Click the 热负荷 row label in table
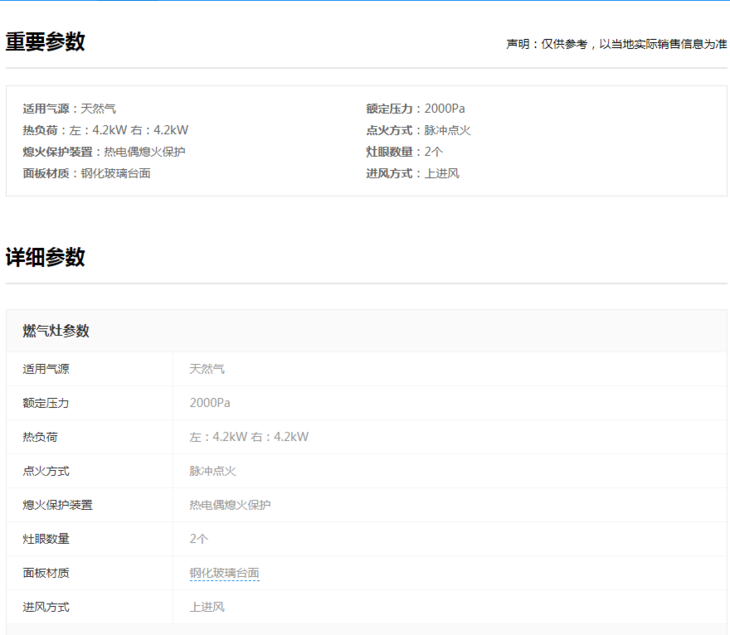The height and width of the screenshot is (635, 730). (40, 437)
